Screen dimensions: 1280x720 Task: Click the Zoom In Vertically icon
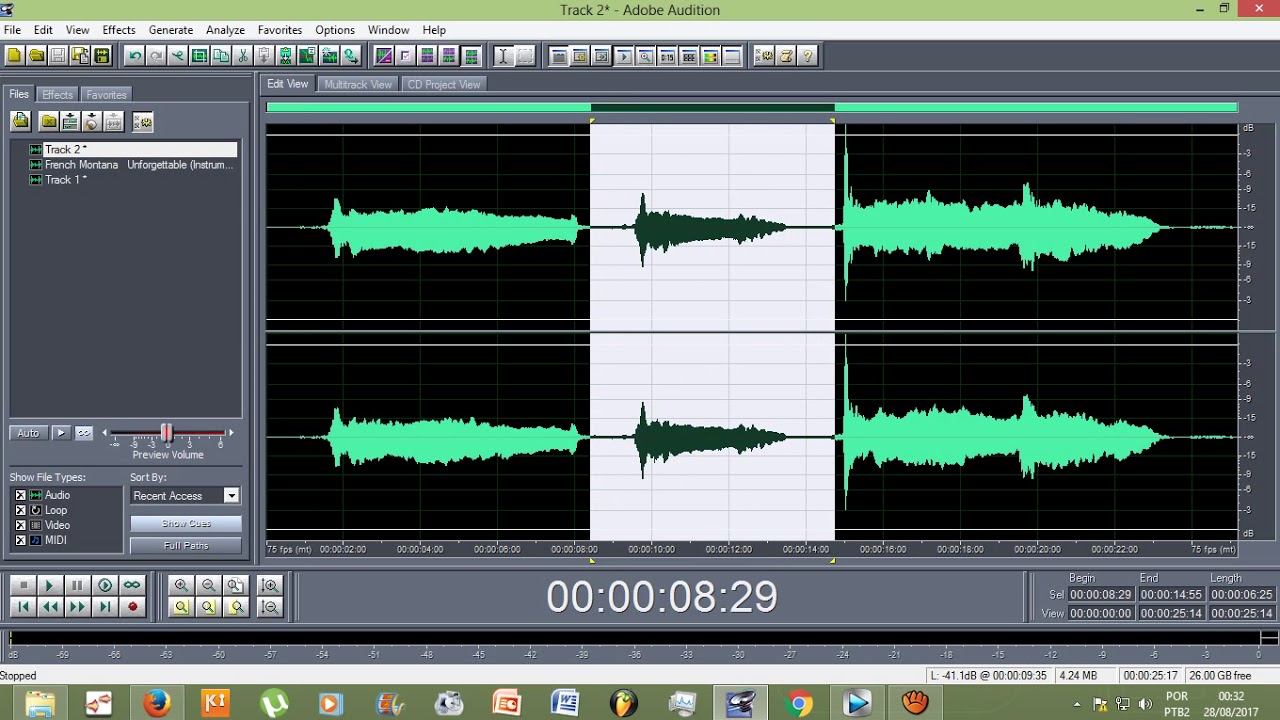coord(270,585)
